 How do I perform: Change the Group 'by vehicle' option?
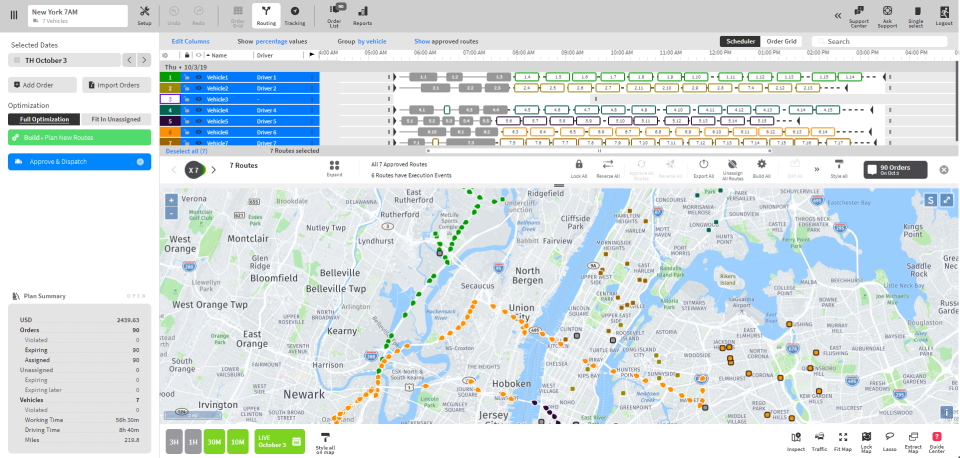[x=372, y=42]
